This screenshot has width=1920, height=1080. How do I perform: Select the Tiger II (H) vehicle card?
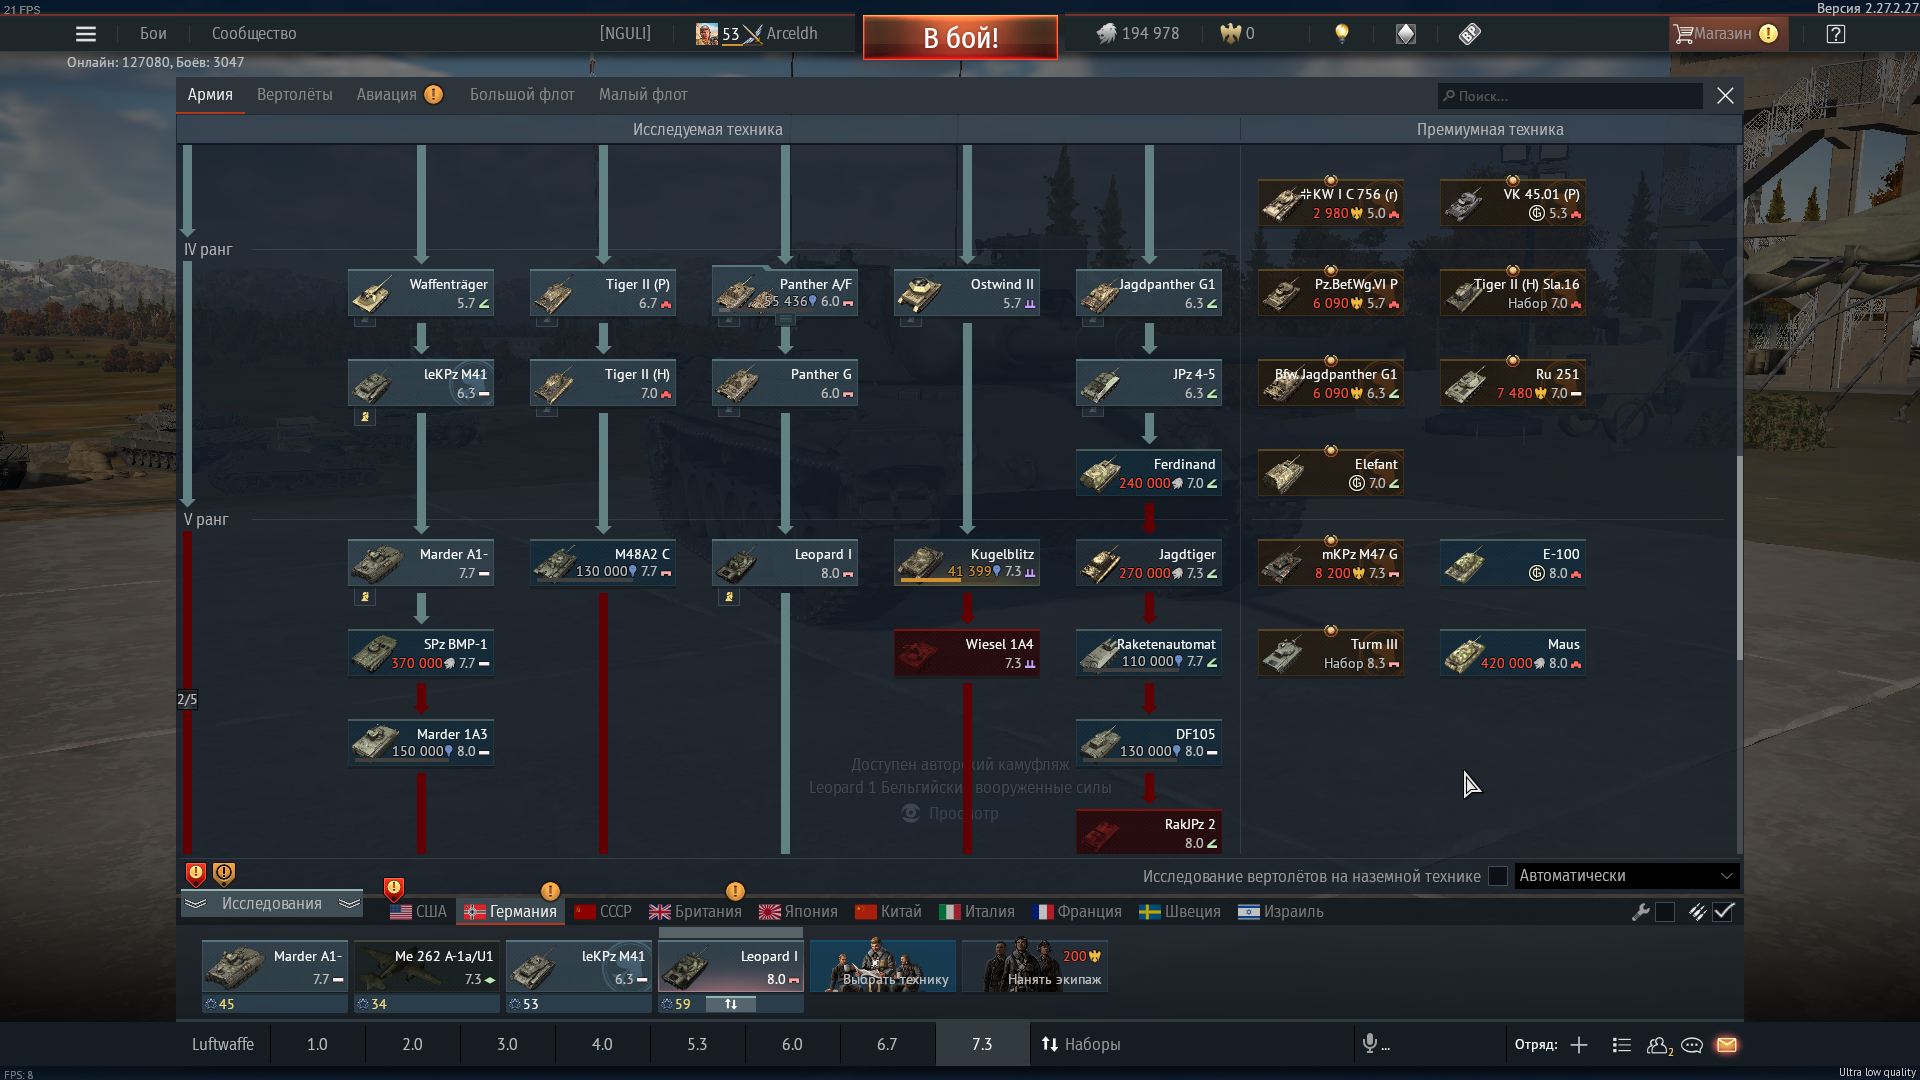[603, 383]
